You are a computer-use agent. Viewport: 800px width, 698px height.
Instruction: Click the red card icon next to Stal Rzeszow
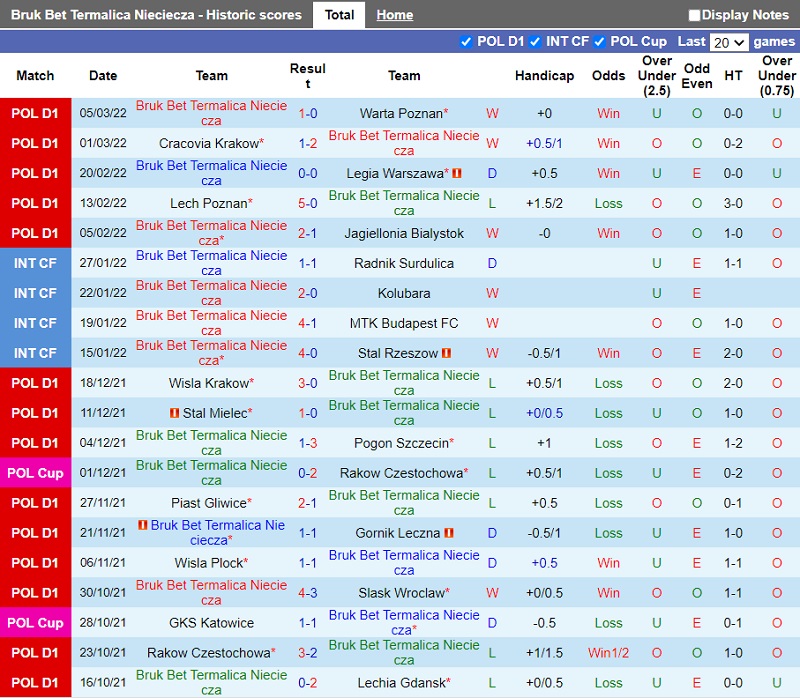[x=447, y=353]
